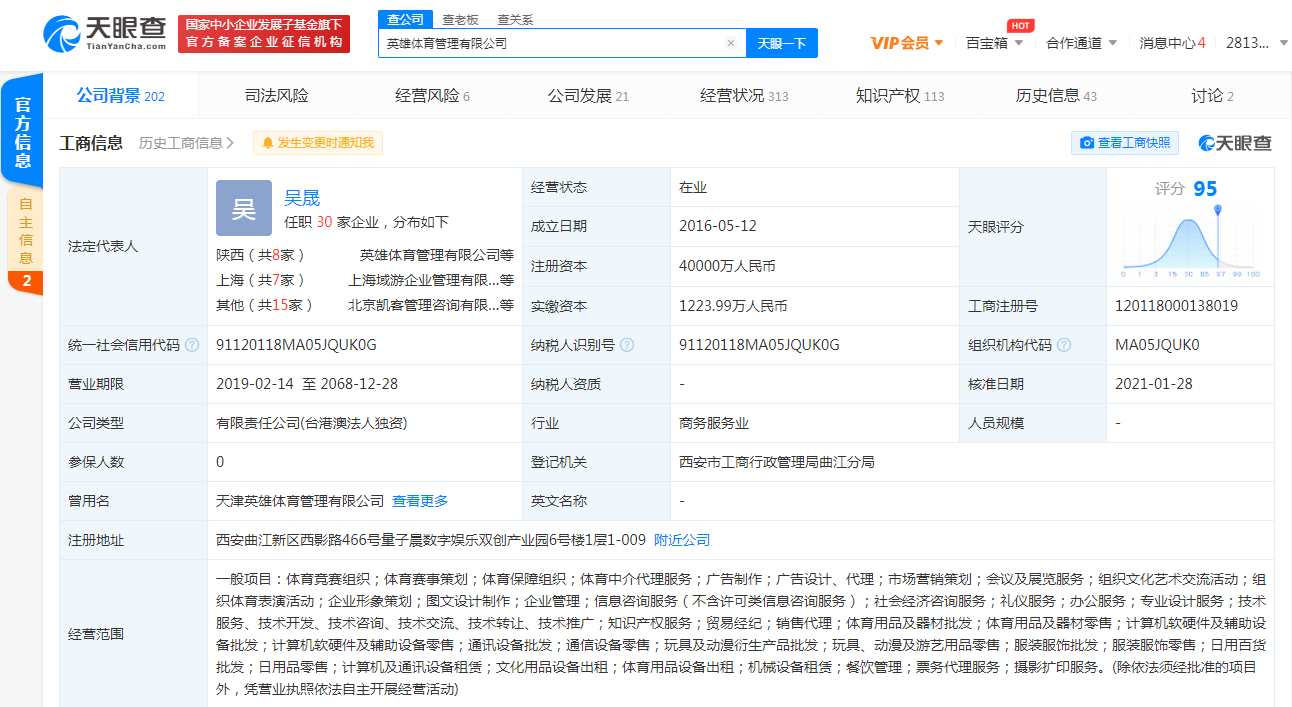This screenshot has width=1292, height=707.
Task: Select 自主信息 side tab
Action: coord(25,241)
